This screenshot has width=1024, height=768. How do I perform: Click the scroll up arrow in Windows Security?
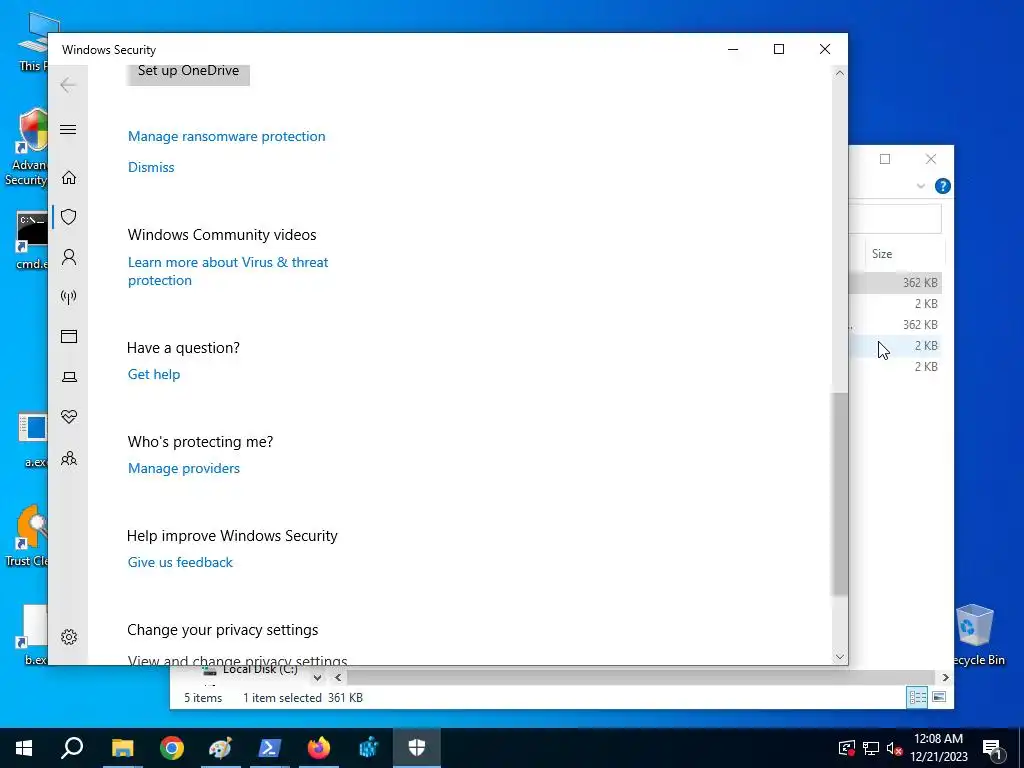[x=840, y=73]
